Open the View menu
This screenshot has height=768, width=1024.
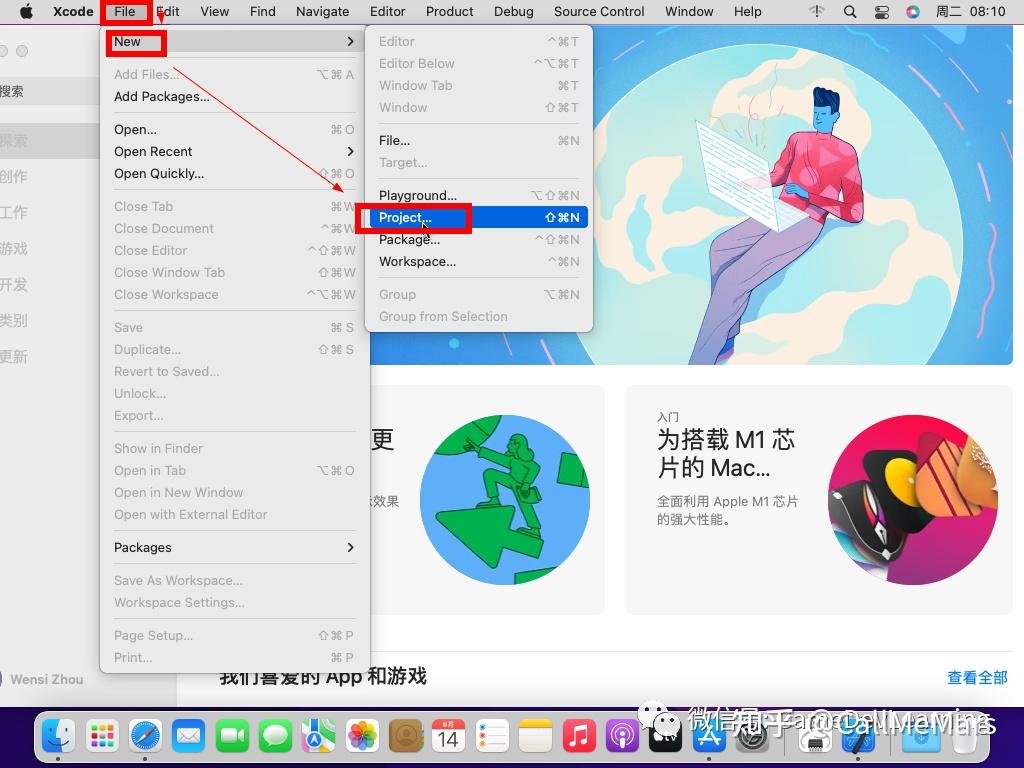[x=214, y=11]
